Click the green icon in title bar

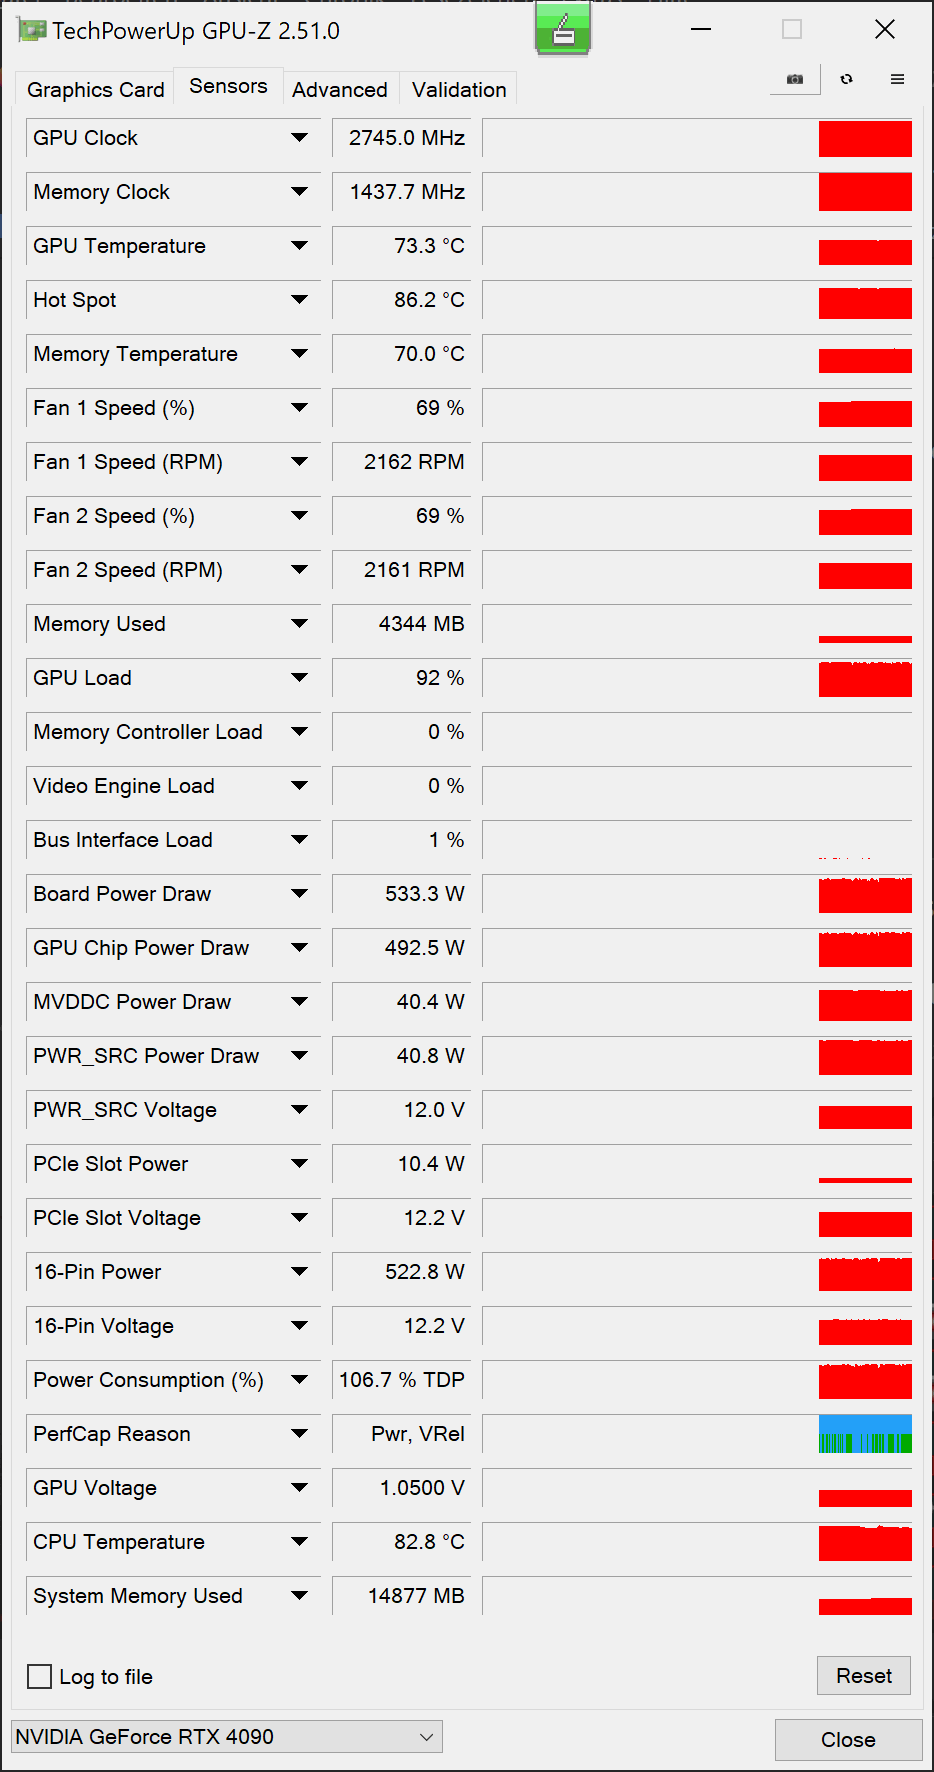pos(563,29)
